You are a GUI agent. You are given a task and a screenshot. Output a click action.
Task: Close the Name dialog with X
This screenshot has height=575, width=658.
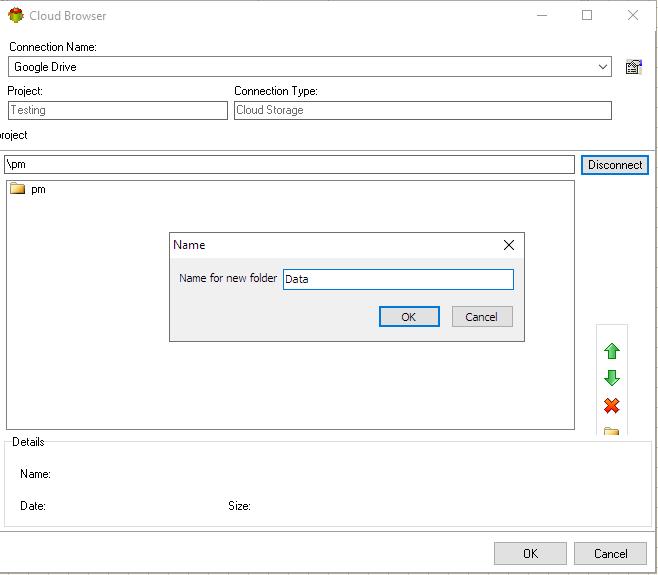[509, 245]
